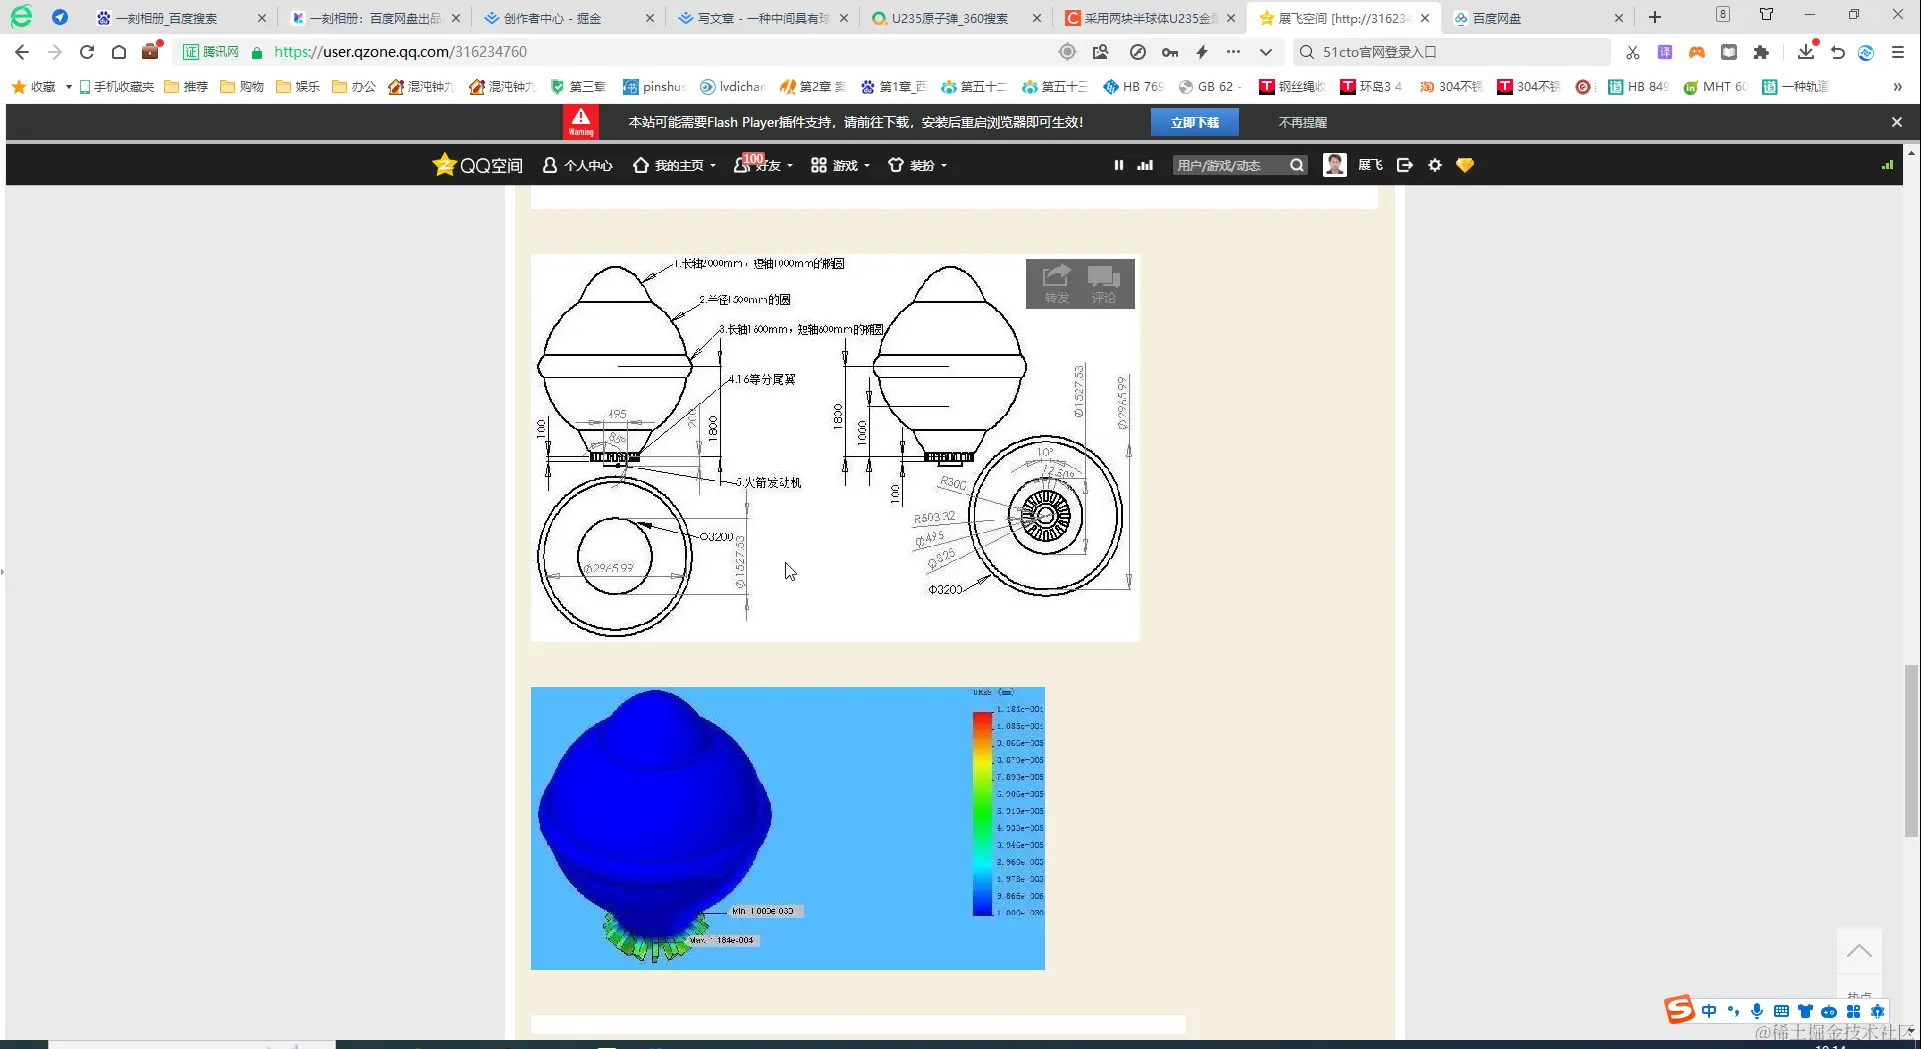Click the QQ空间 logo
The width and height of the screenshot is (1921, 1049).
[477, 165]
